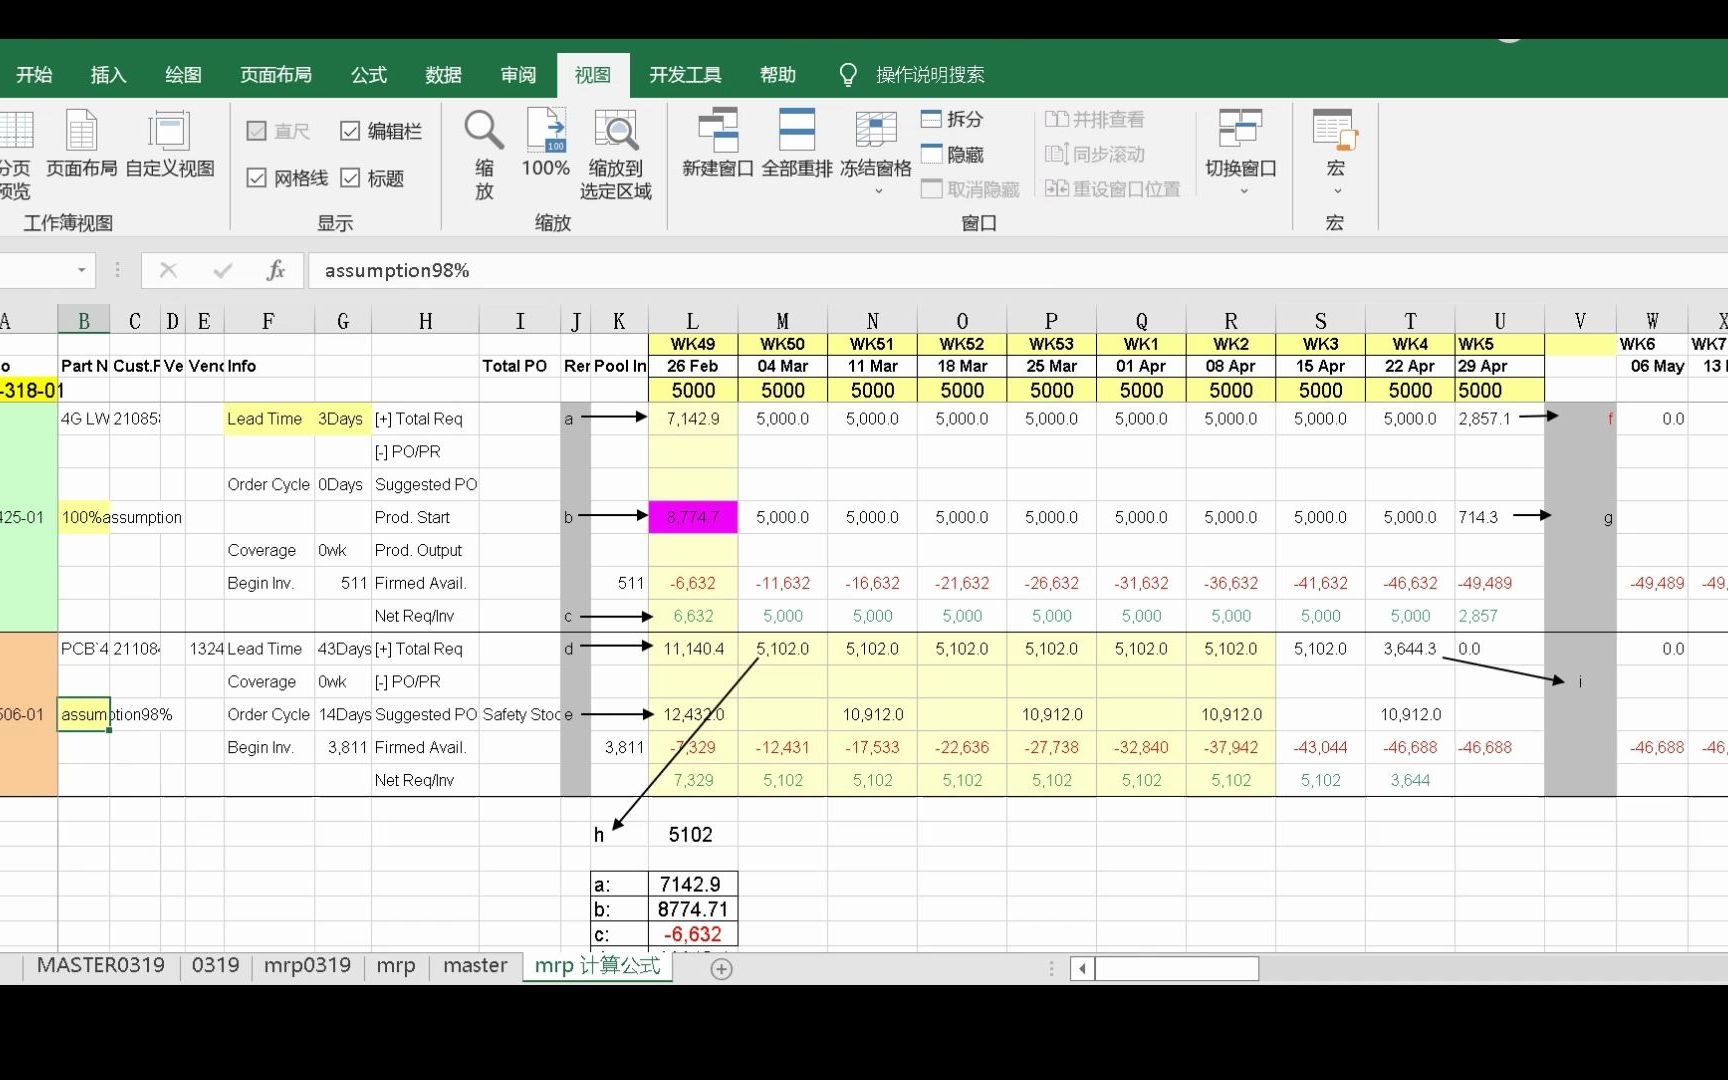Open a New Window icon

(717, 130)
